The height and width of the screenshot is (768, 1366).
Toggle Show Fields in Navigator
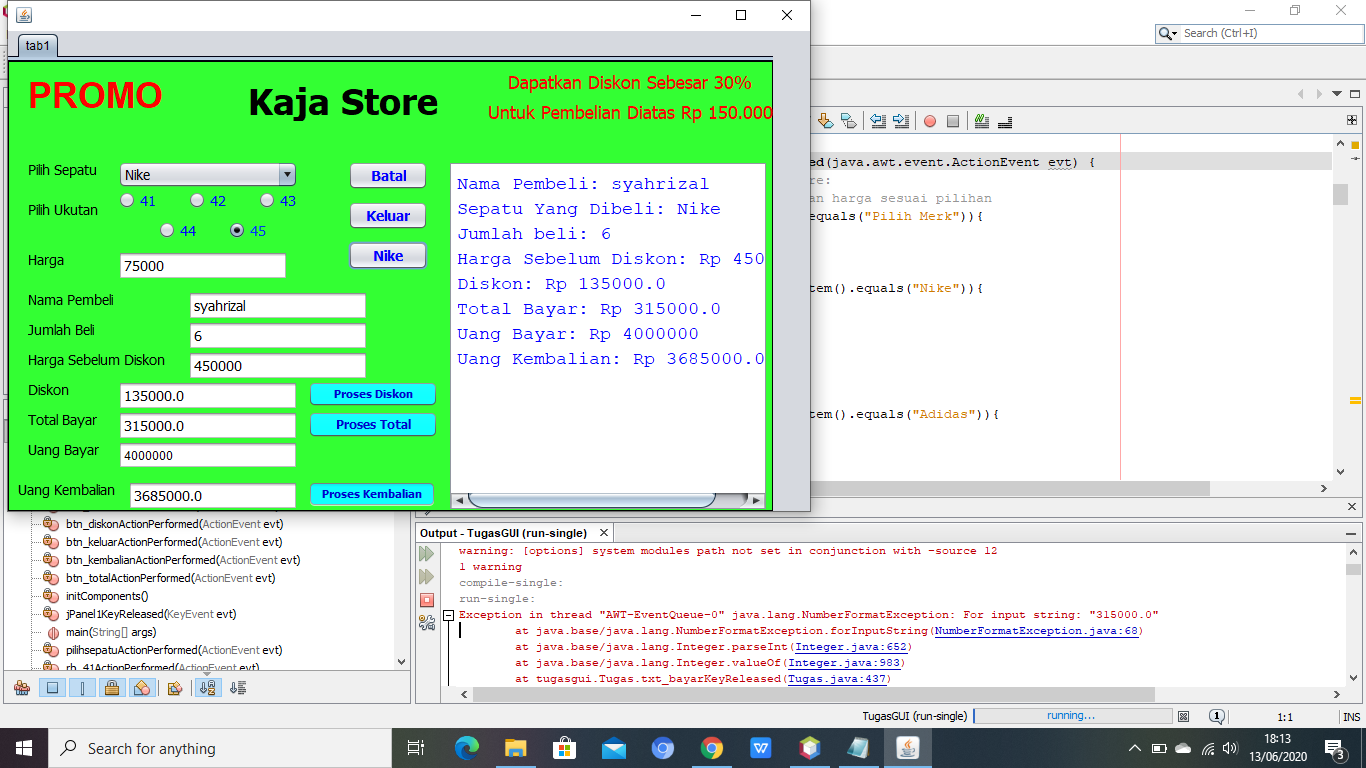point(53,688)
